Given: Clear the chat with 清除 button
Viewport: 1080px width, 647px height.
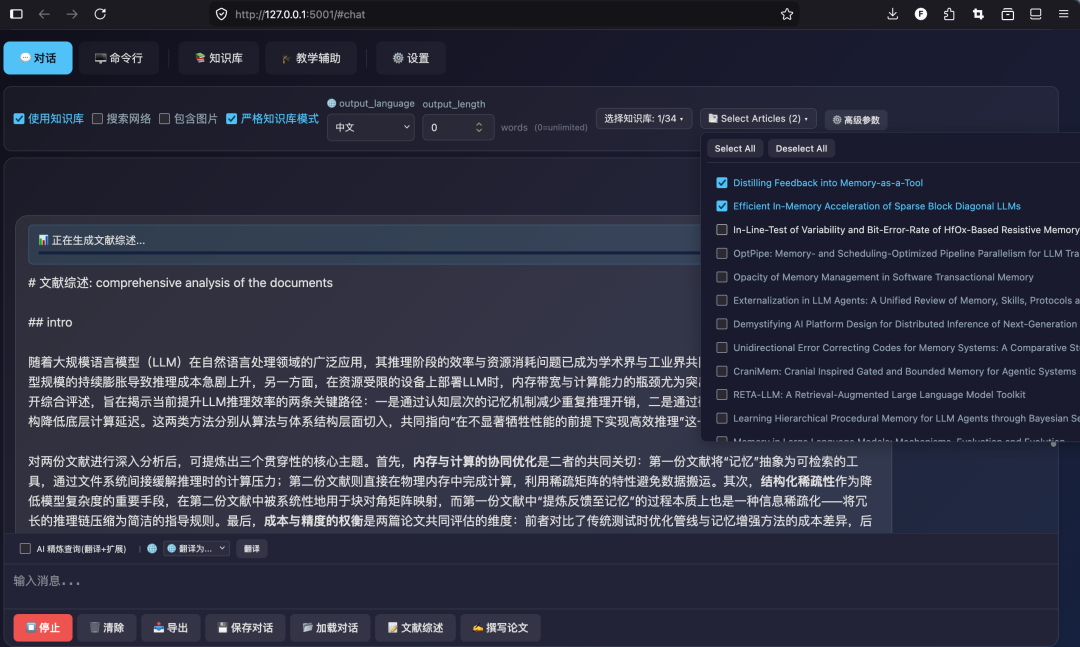Looking at the screenshot, I should point(107,628).
